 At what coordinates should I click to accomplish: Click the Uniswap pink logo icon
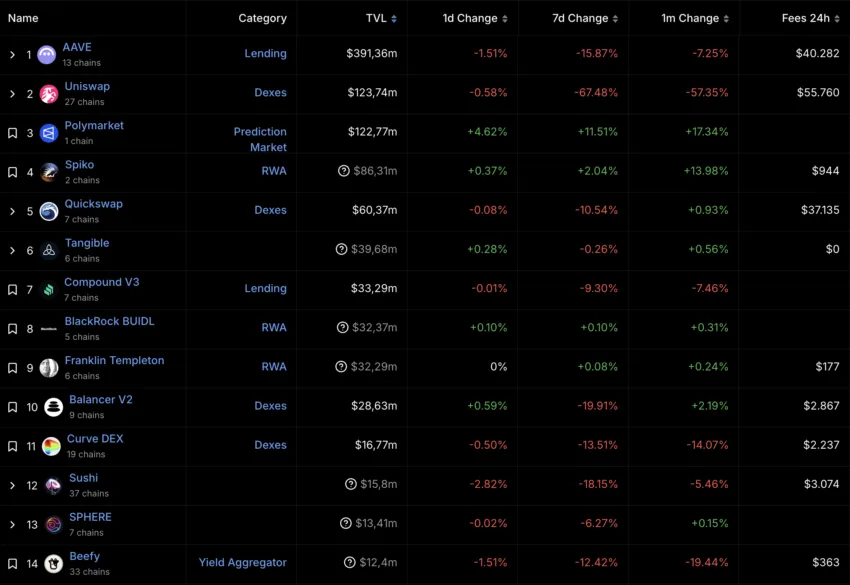(49, 94)
